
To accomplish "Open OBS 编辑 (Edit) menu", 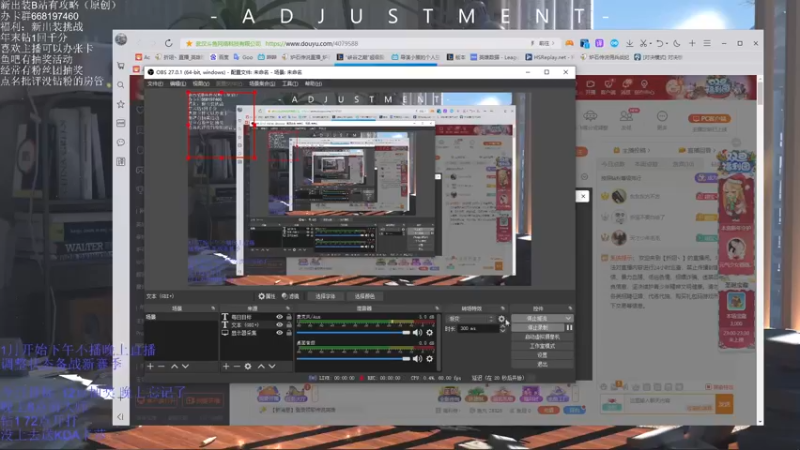I will [178, 84].
